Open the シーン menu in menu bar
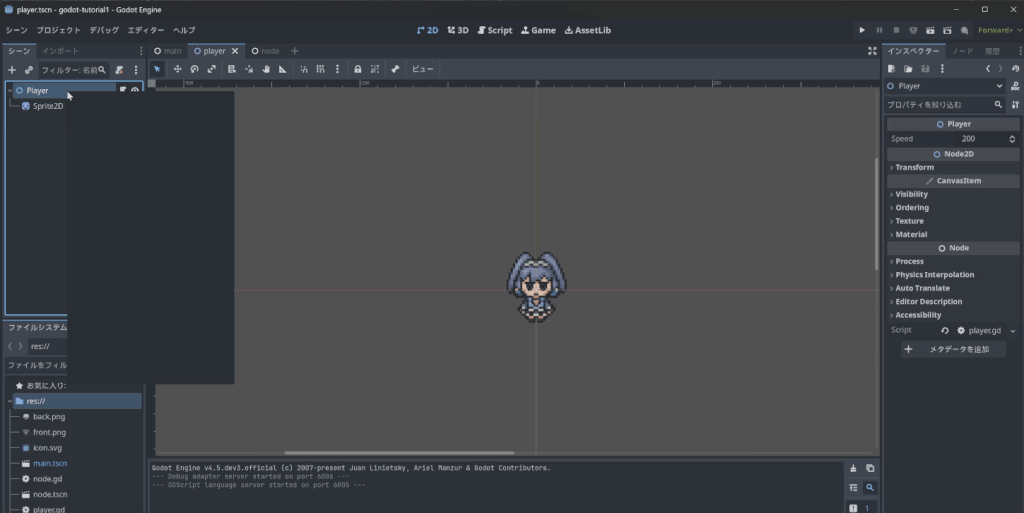The height and width of the screenshot is (513, 1024). pyautogui.click(x=16, y=30)
